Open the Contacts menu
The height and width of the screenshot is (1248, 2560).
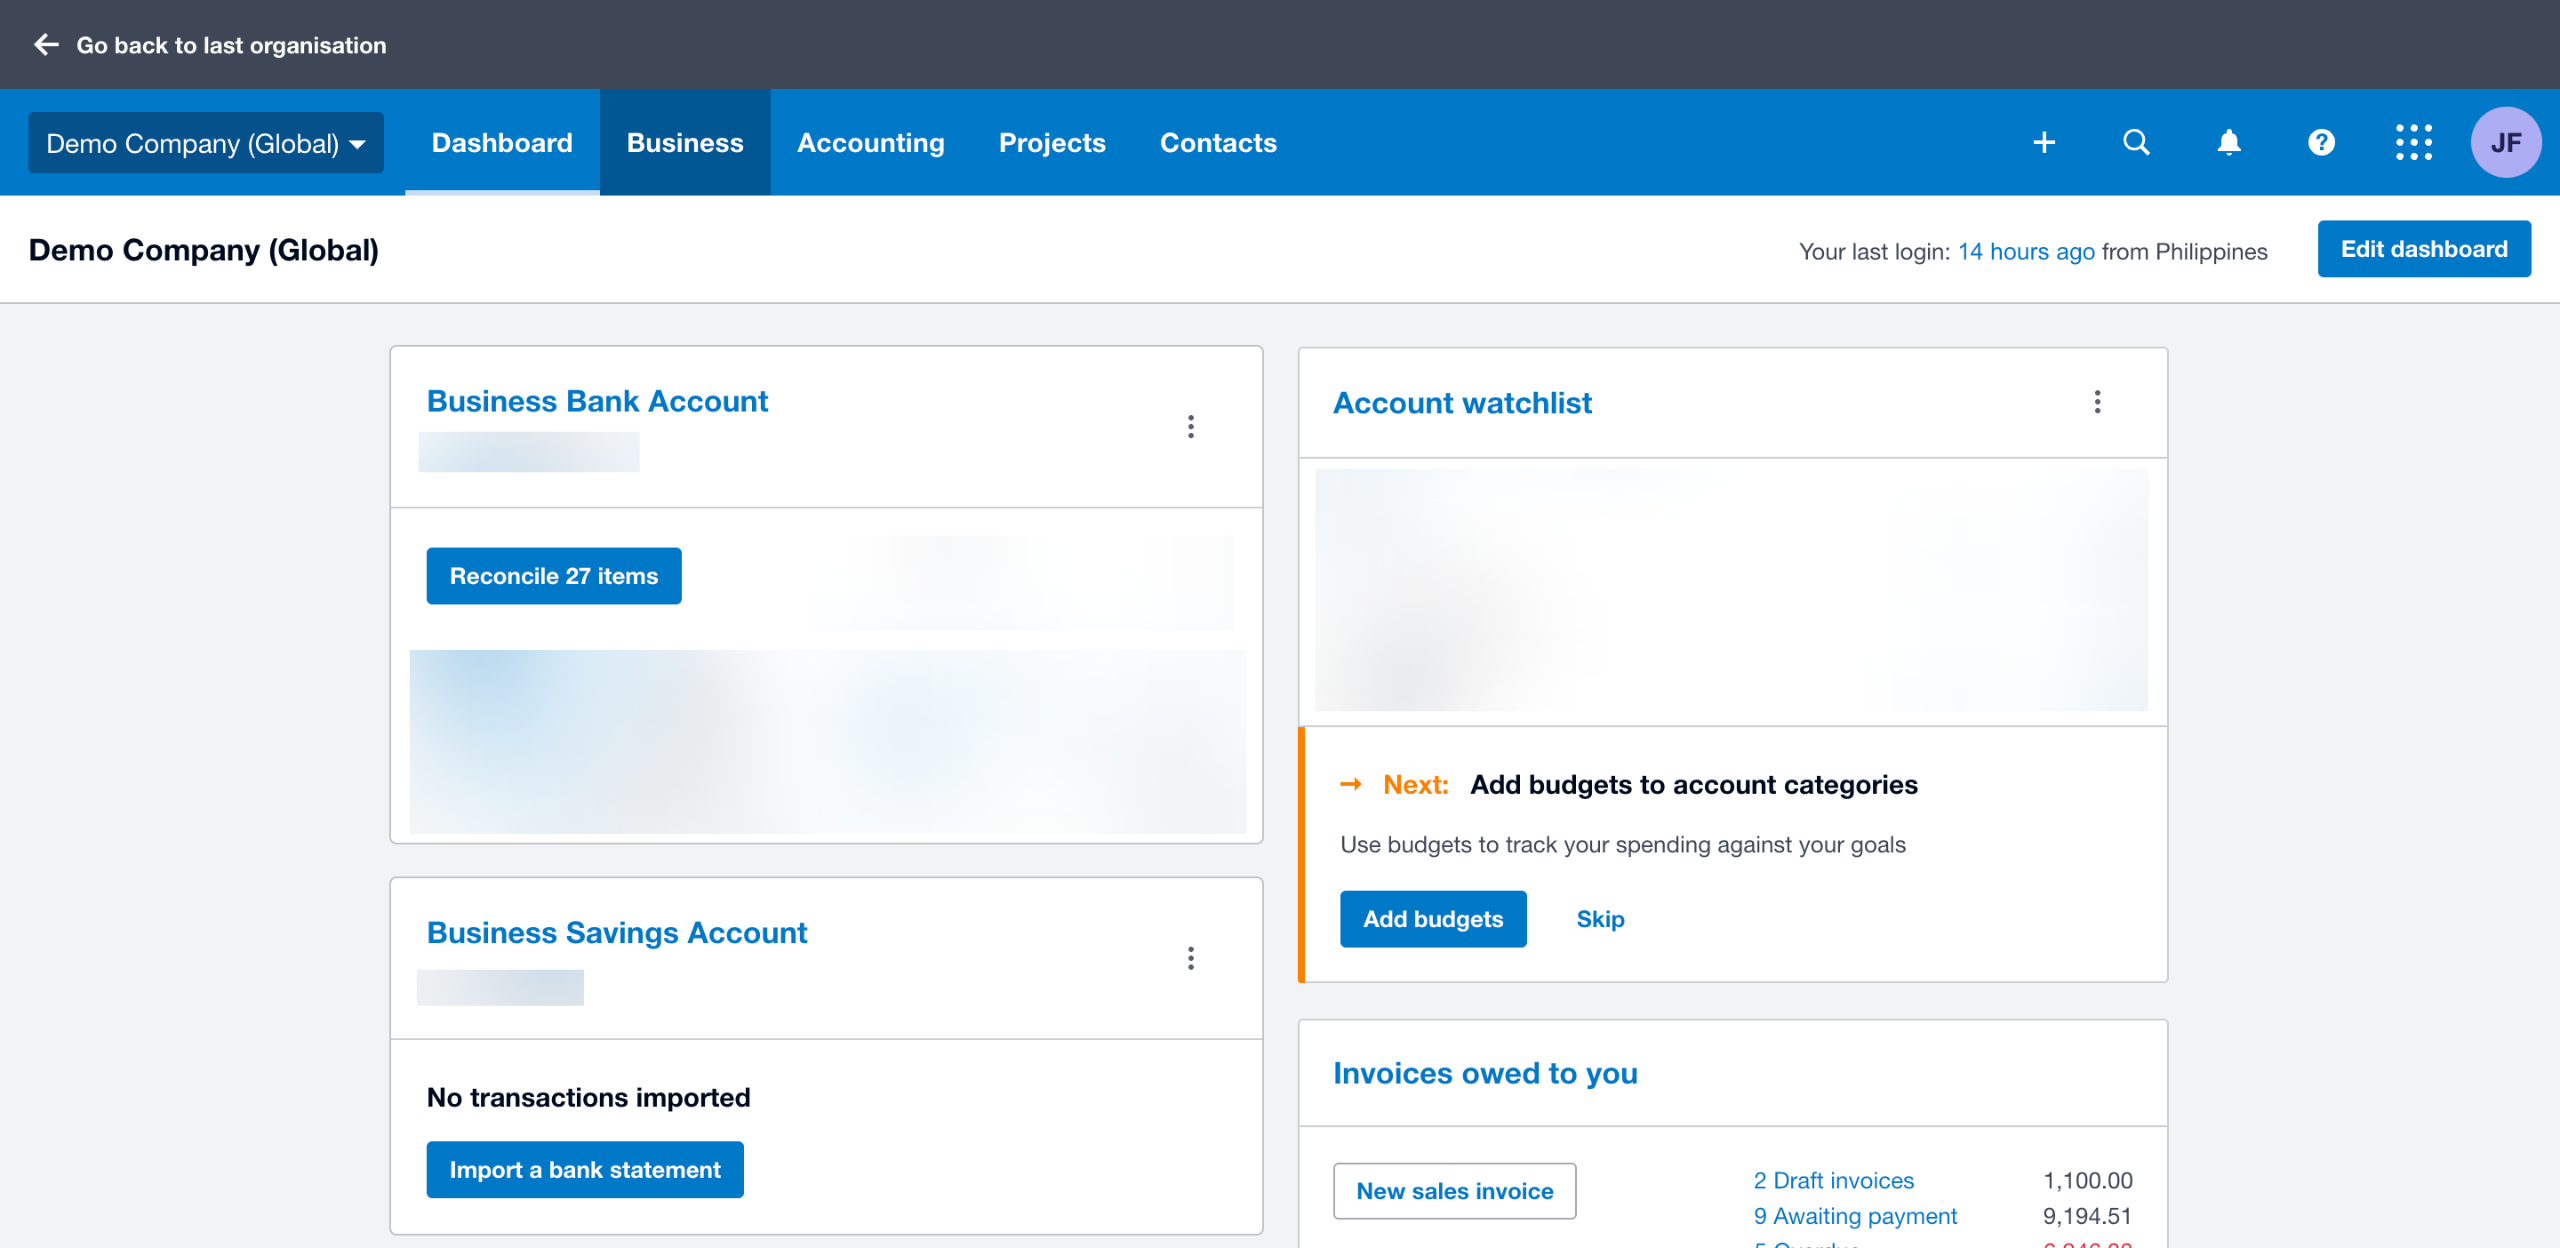tap(1218, 143)
